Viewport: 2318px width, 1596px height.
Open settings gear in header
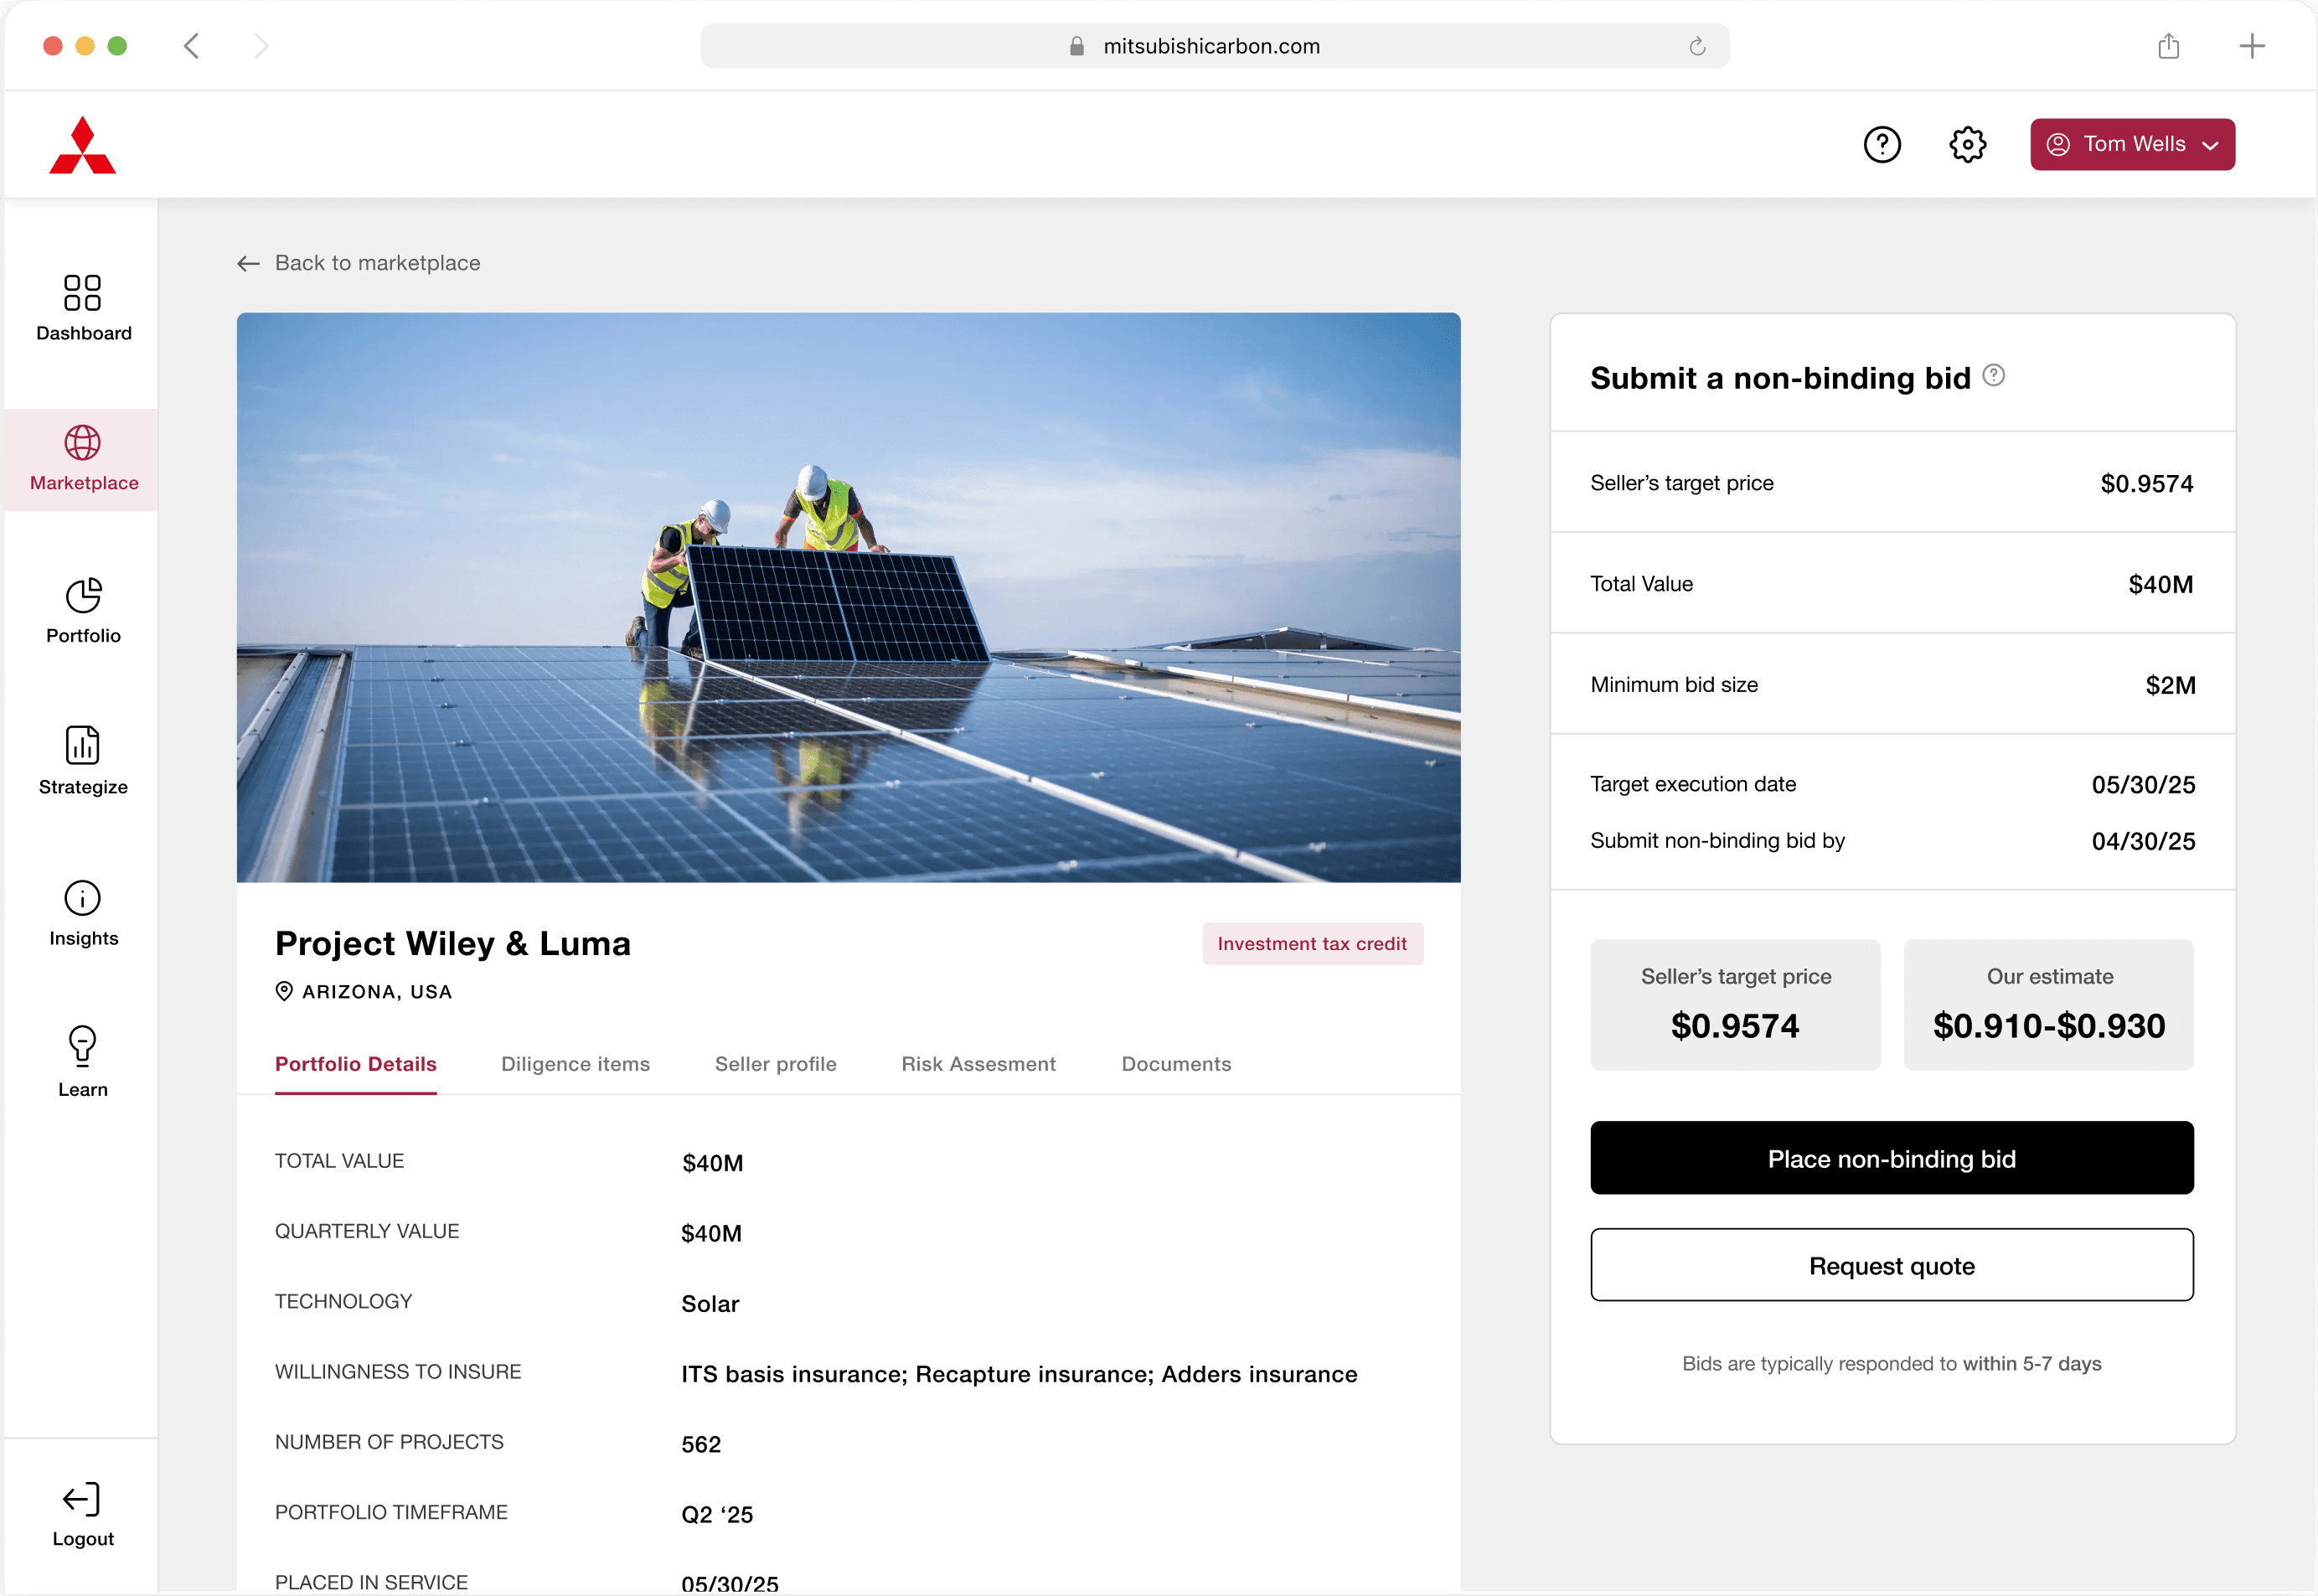click(x=1966, y=145)
